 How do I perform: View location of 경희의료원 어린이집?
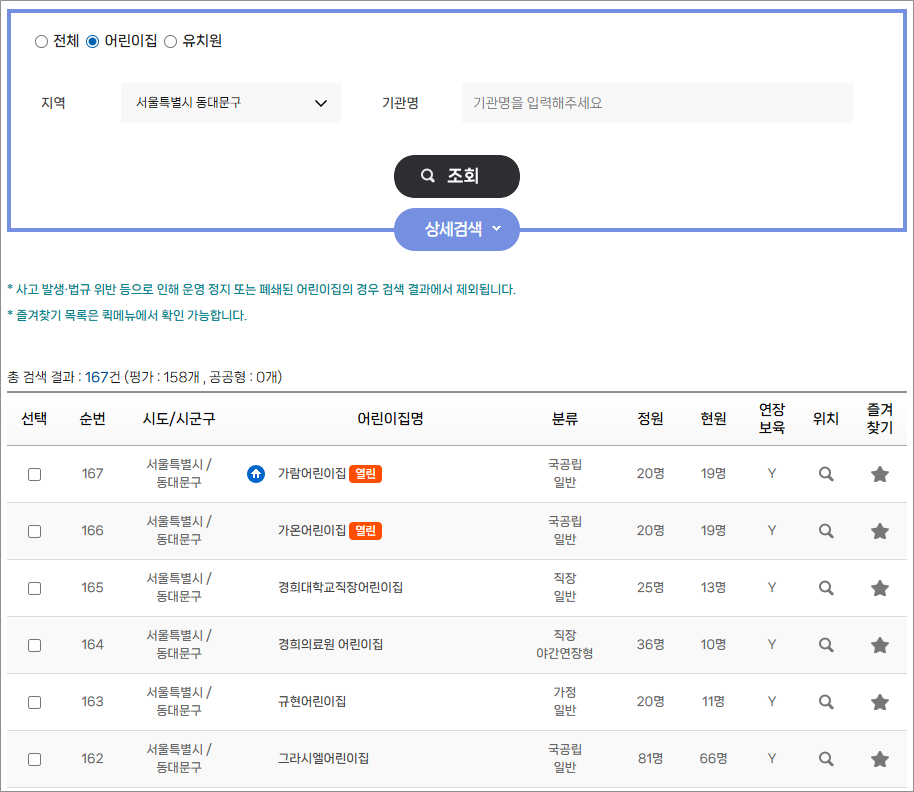826,645
